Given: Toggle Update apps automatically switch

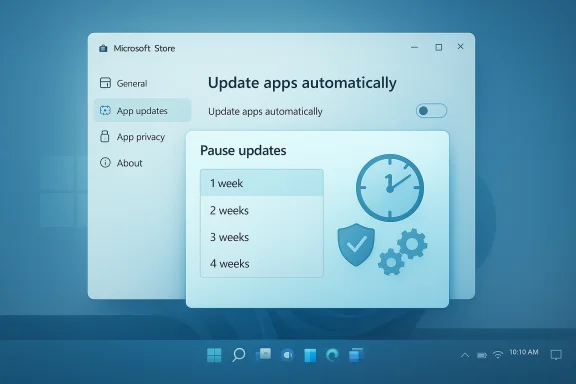Looking at the screenshot, I should point(431,111).
